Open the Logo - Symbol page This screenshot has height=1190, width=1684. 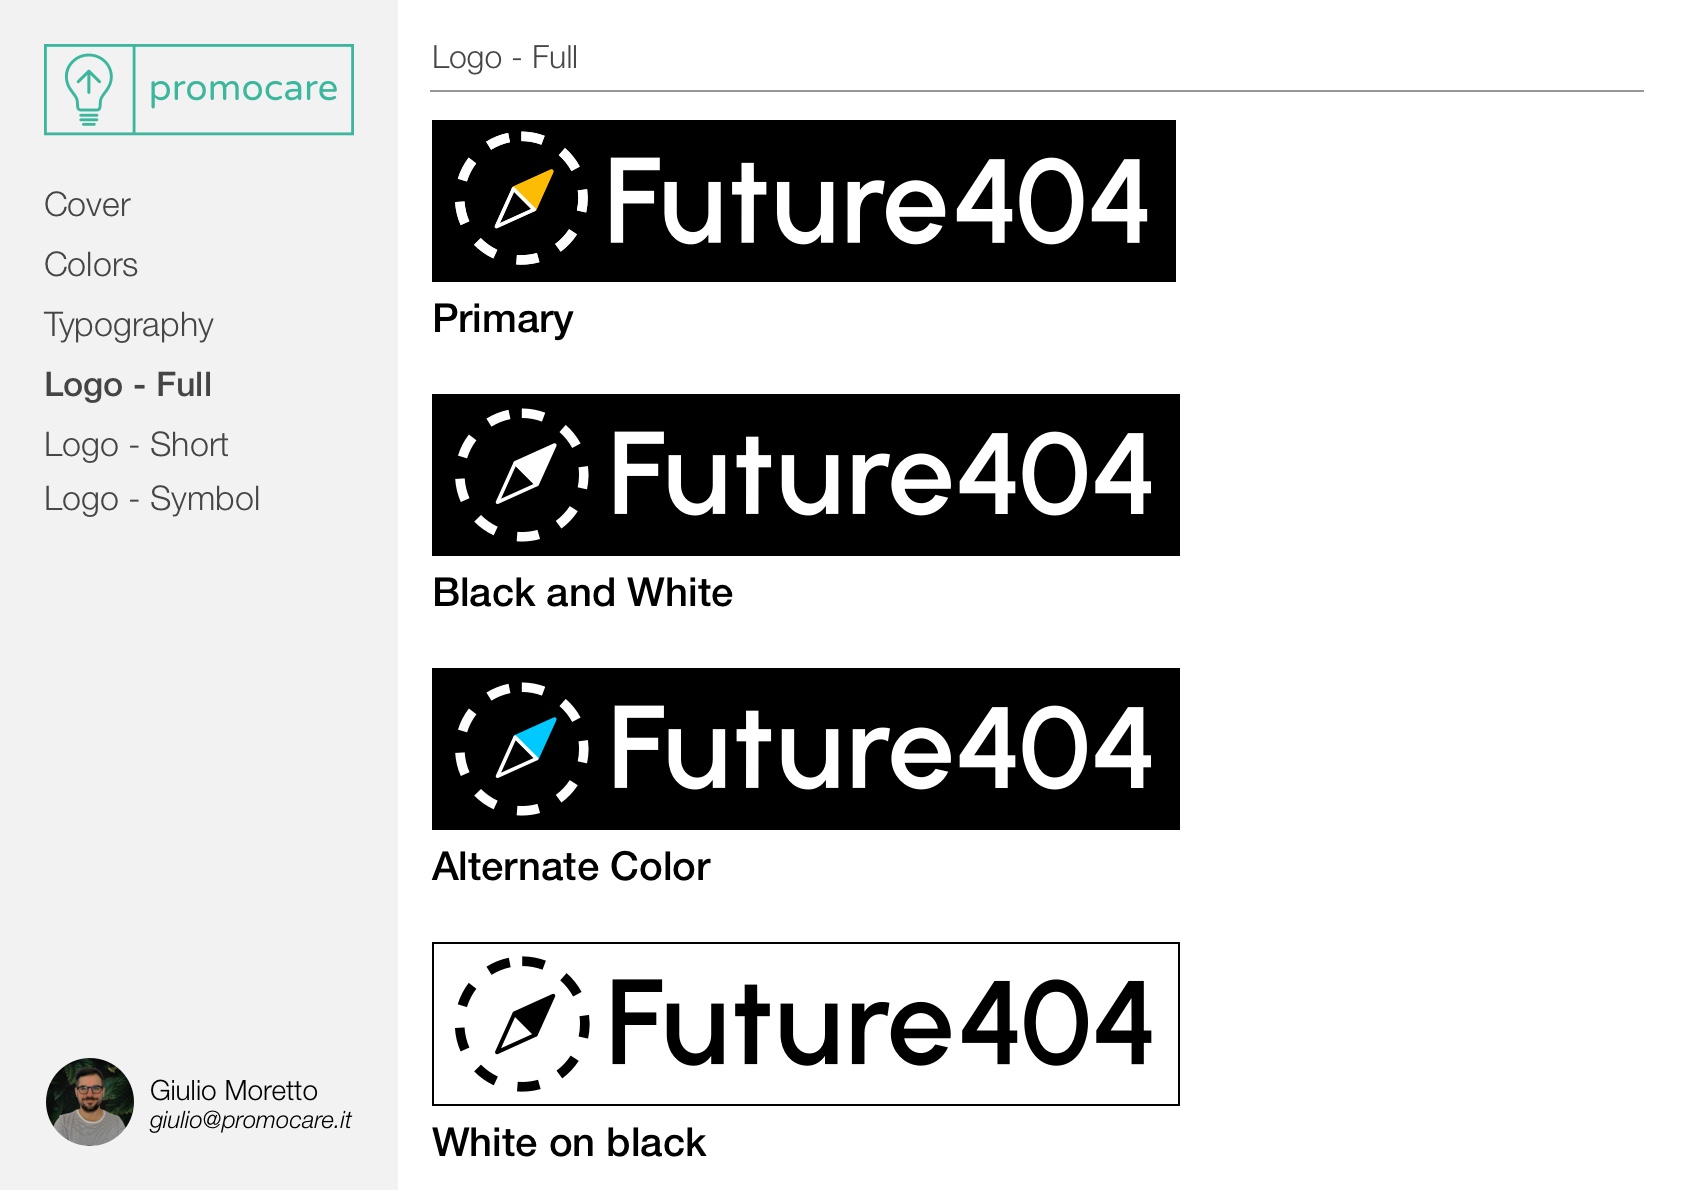point(152,499)
